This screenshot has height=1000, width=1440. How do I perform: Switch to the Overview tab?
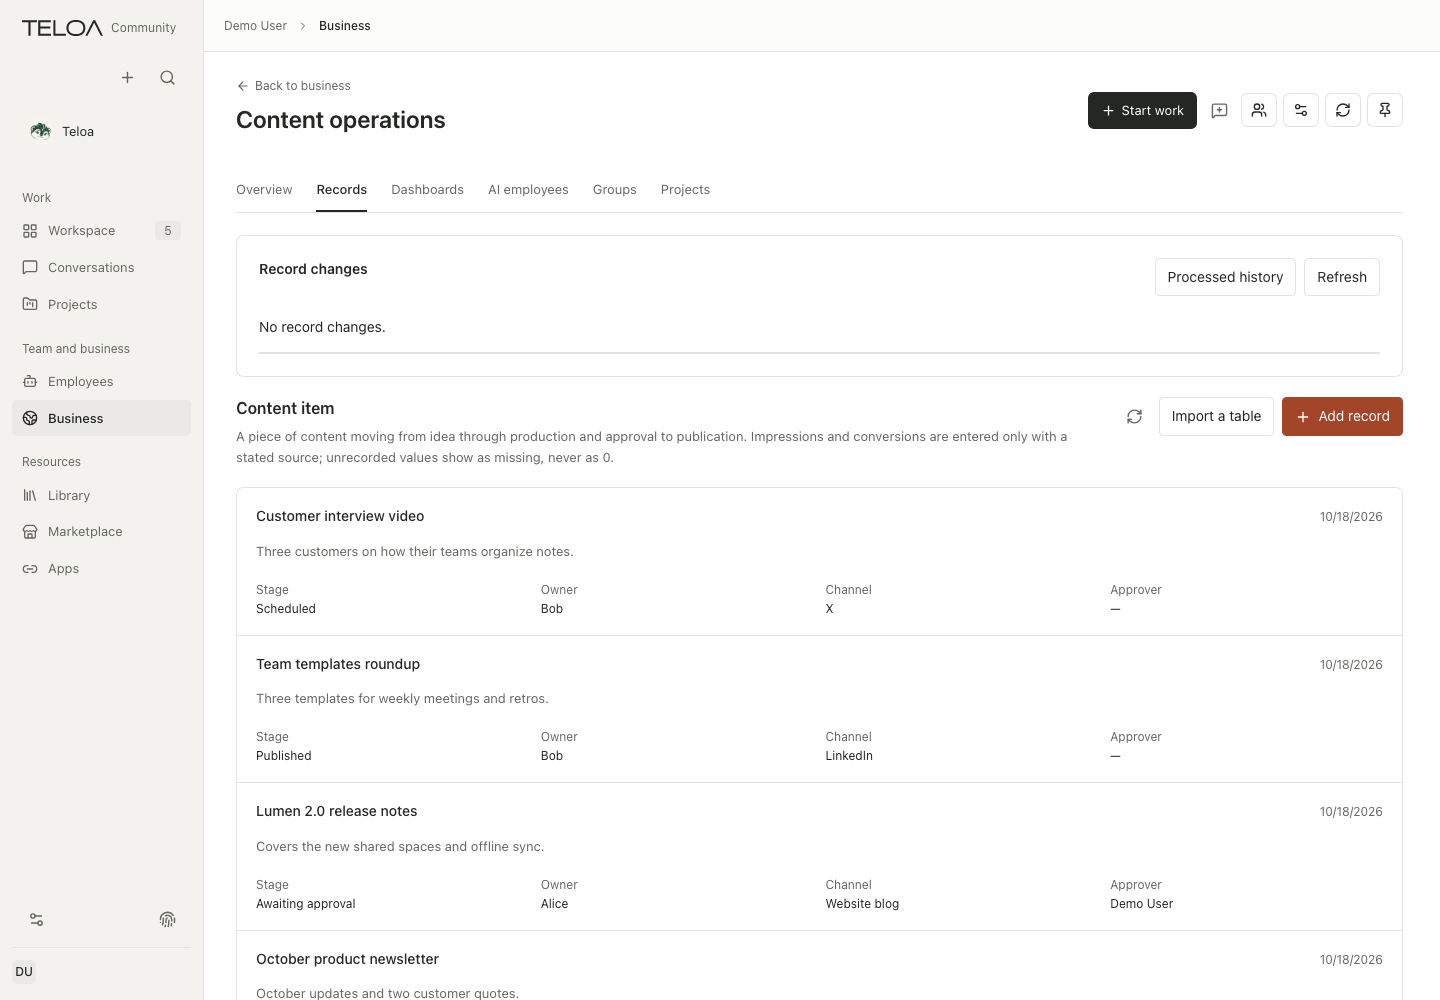pyautogui.click(x=264, y=190)
